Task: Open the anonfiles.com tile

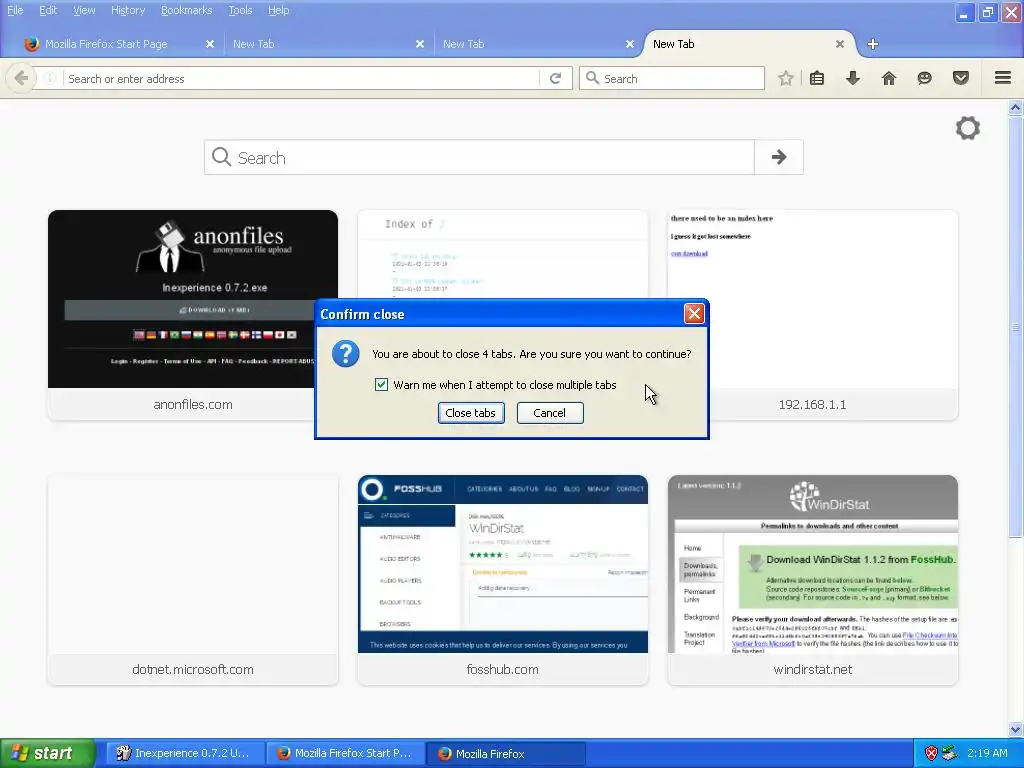Action: click(193, 315)
